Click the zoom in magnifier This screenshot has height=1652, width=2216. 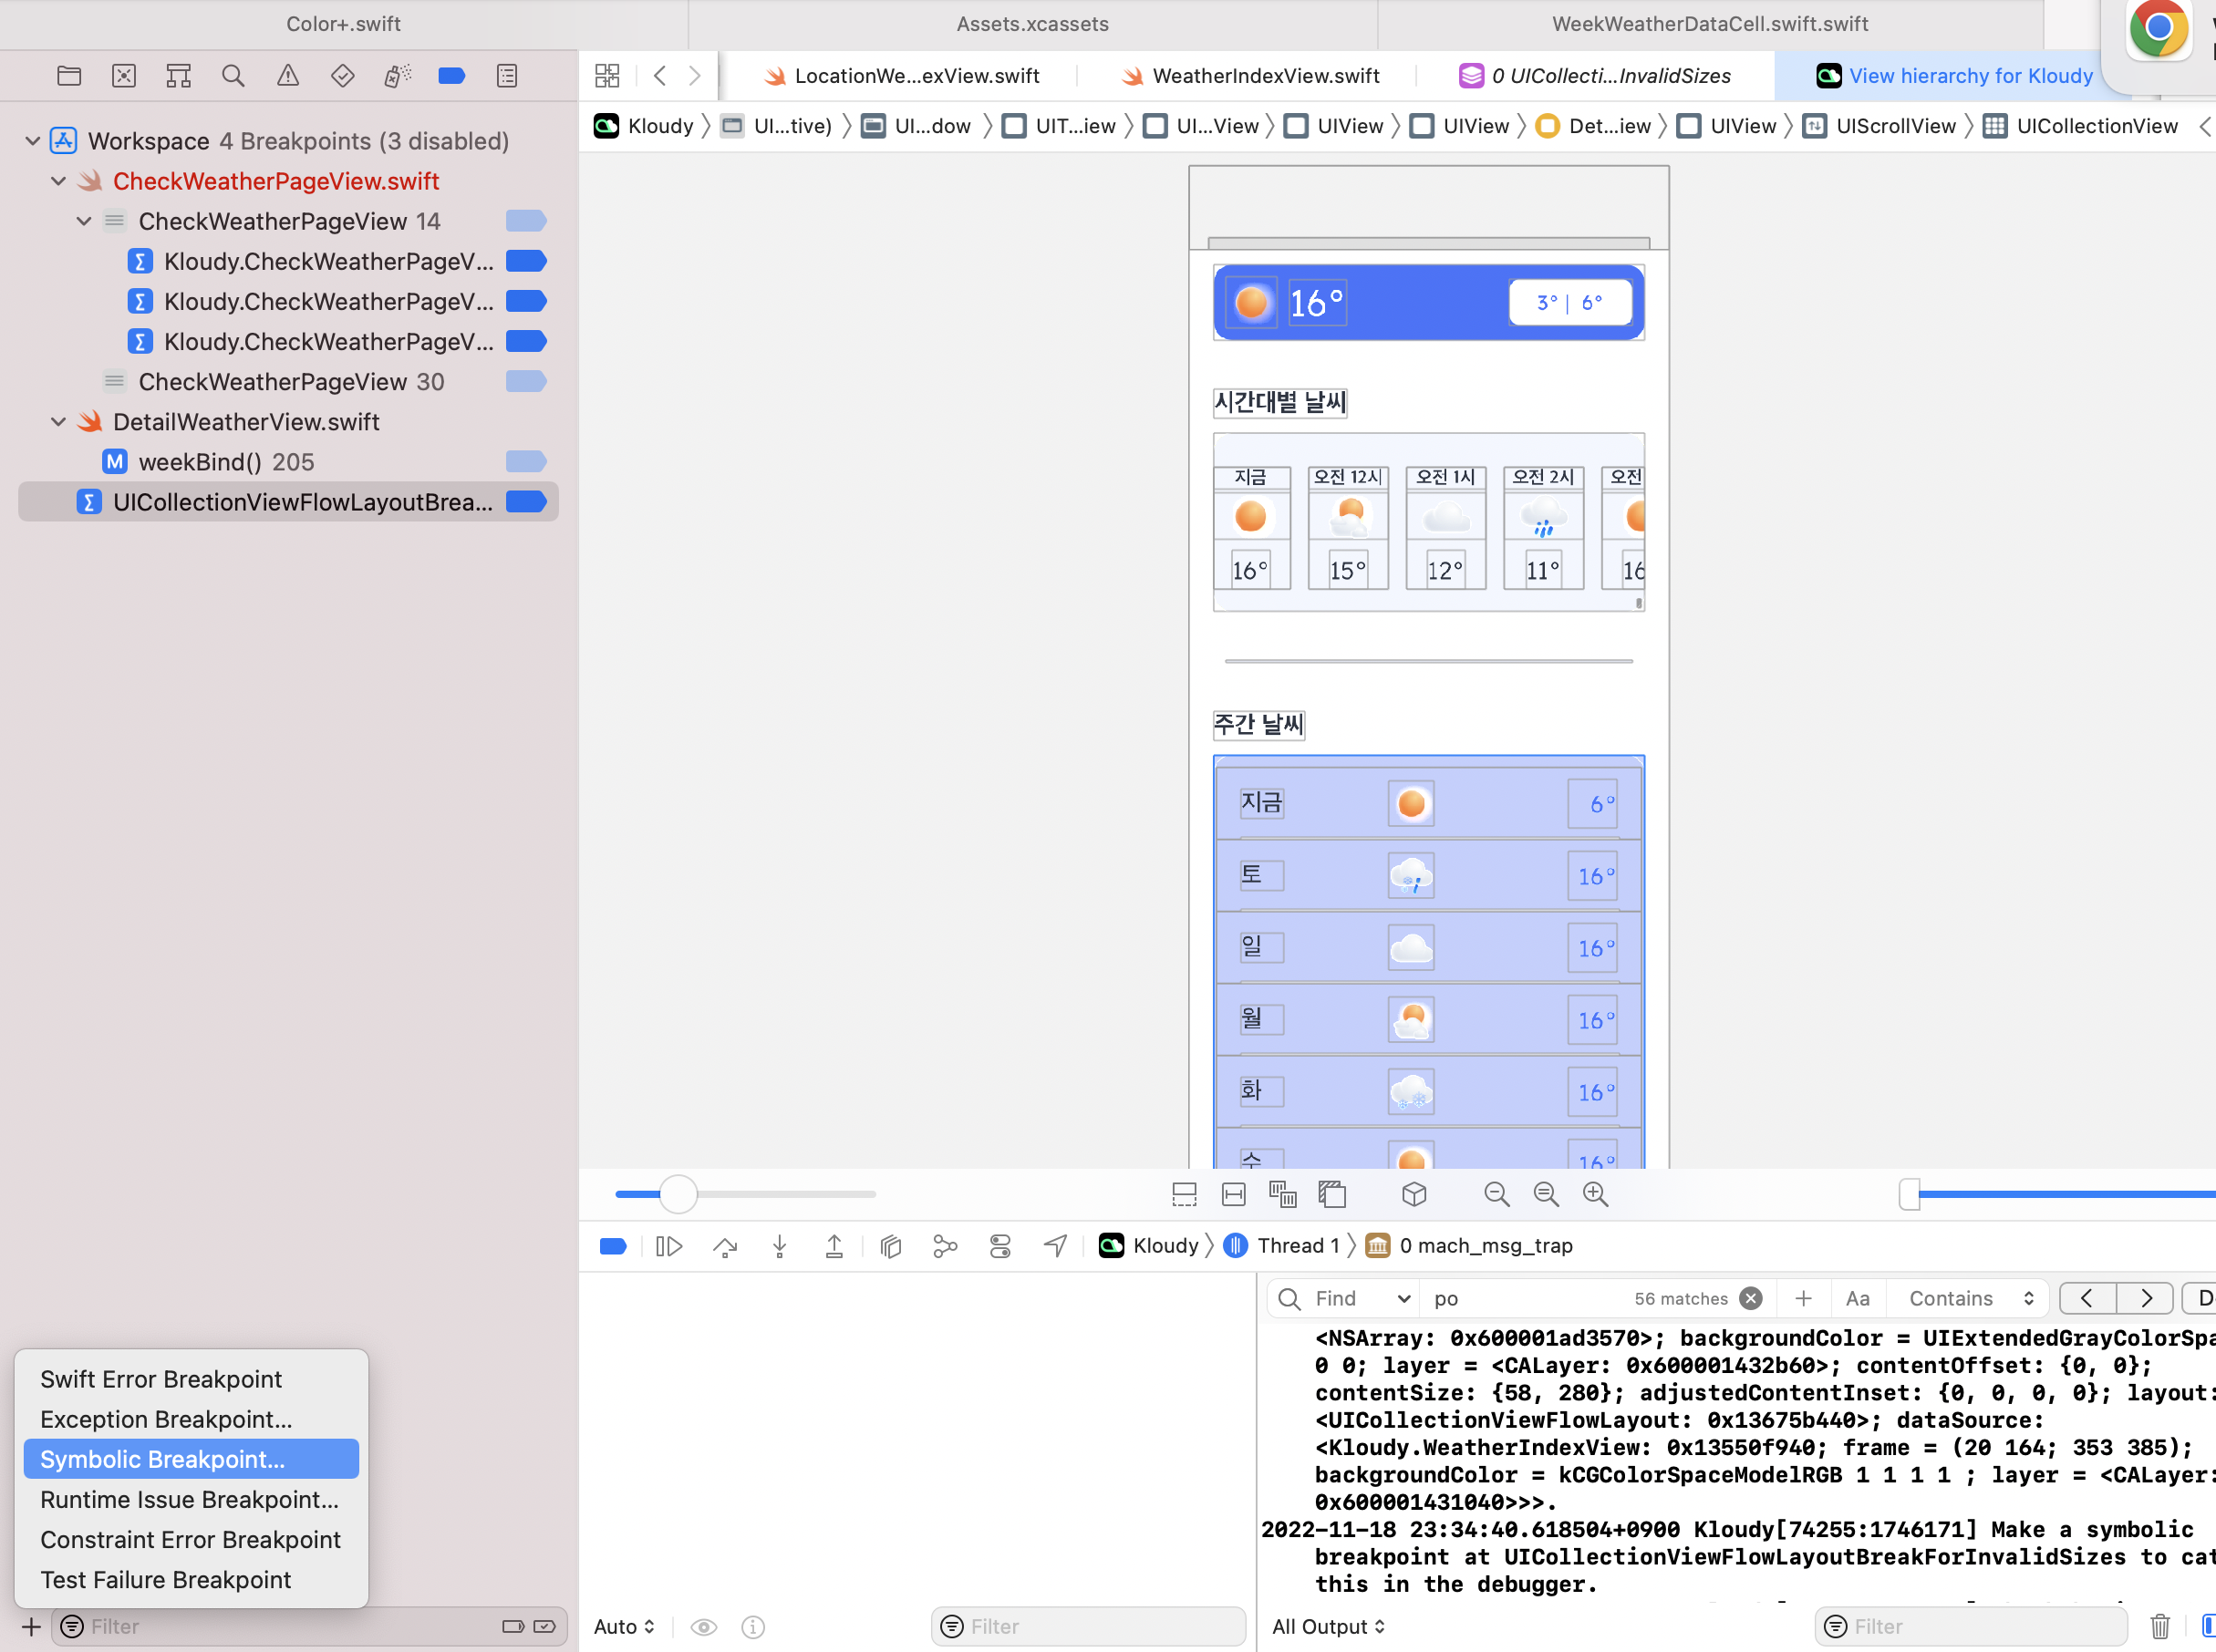pyautogui.click(x=1595, y=1194)
